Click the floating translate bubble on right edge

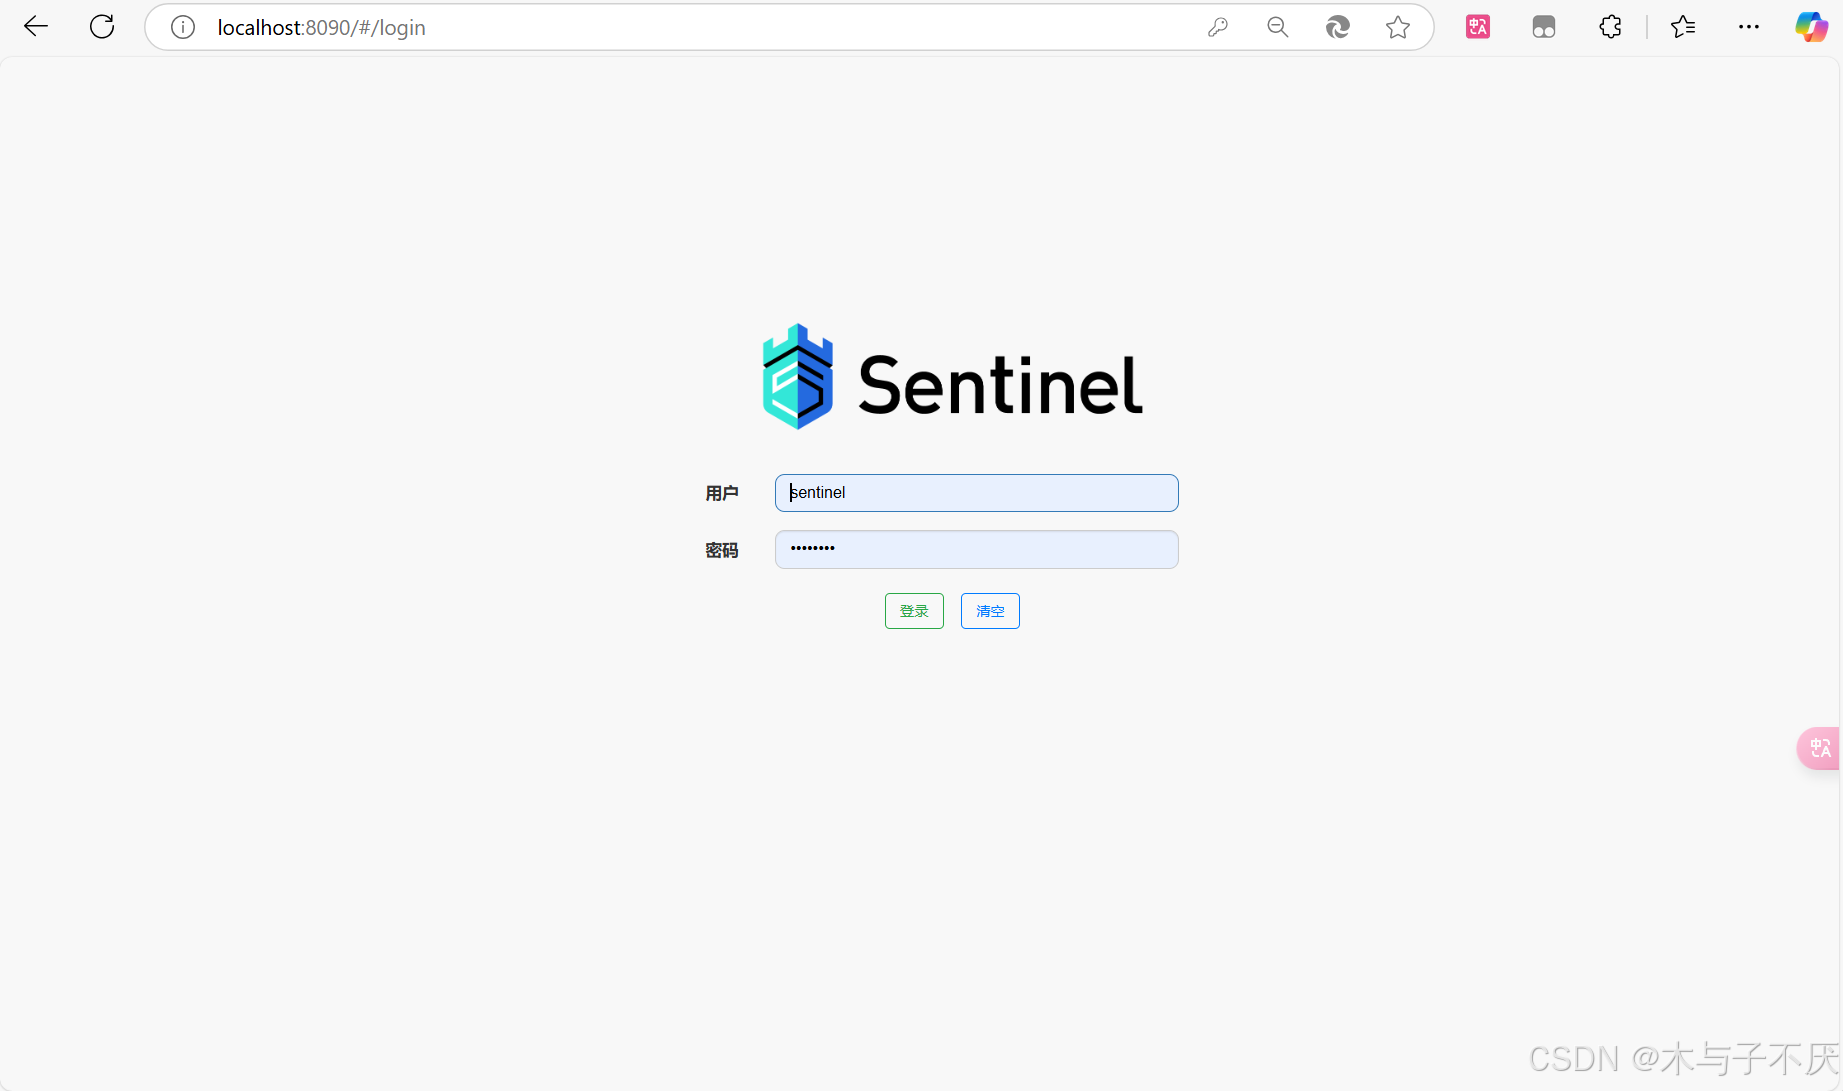pos(1820,748)
